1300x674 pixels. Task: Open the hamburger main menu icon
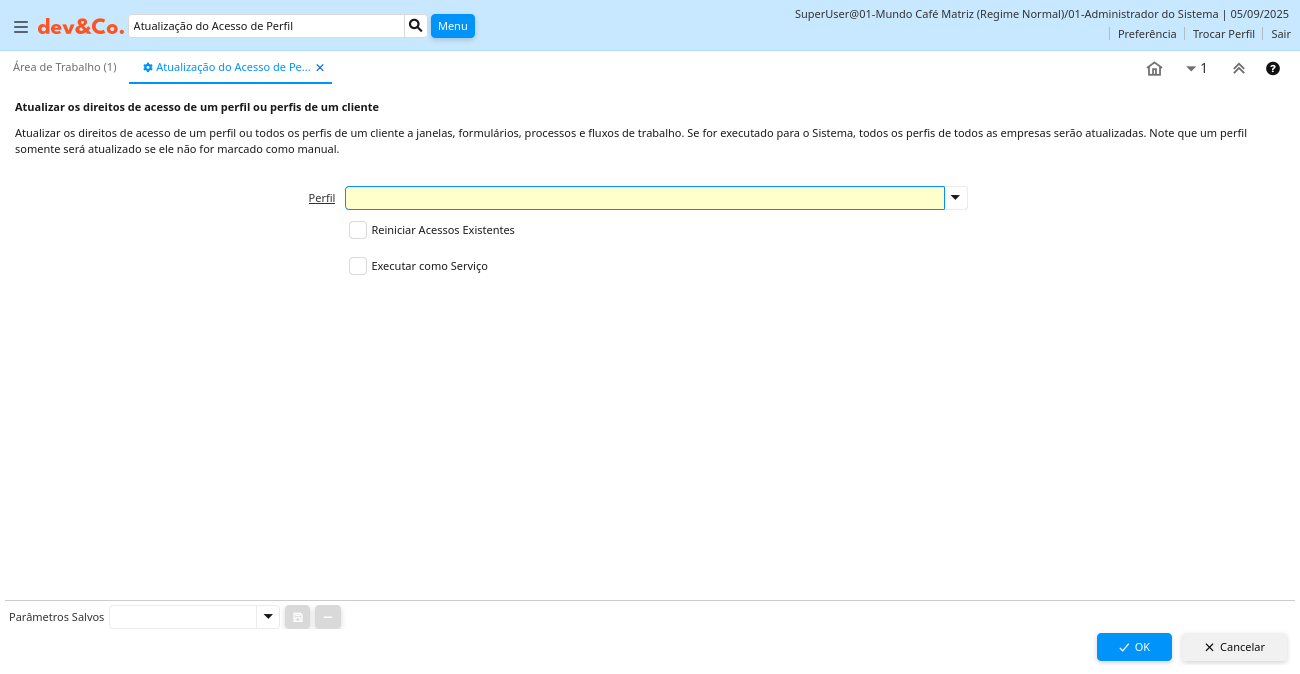(x=21, y=27)
